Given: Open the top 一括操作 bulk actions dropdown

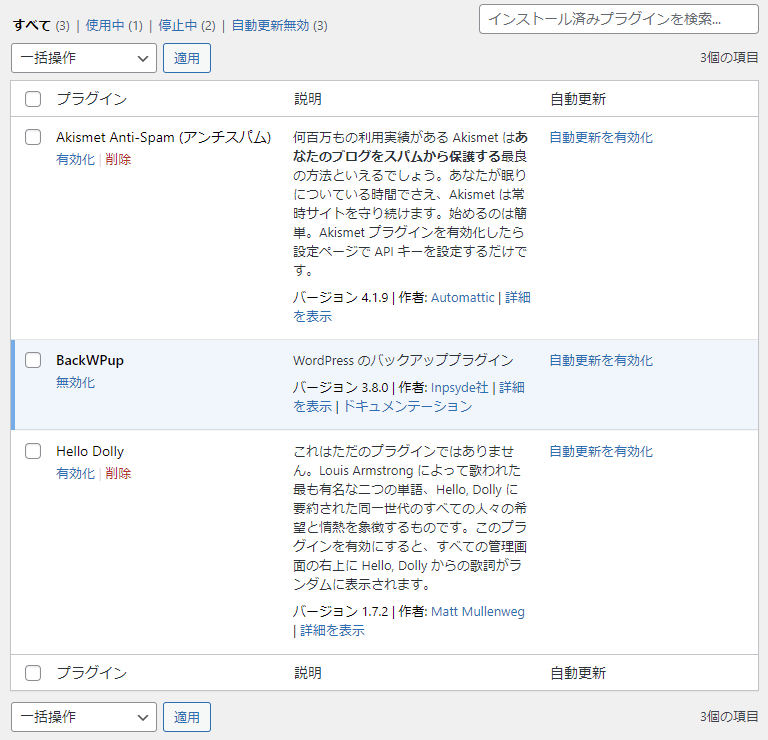Looking at the screenshot, I should pyautogui.click(x=84, y=58).
